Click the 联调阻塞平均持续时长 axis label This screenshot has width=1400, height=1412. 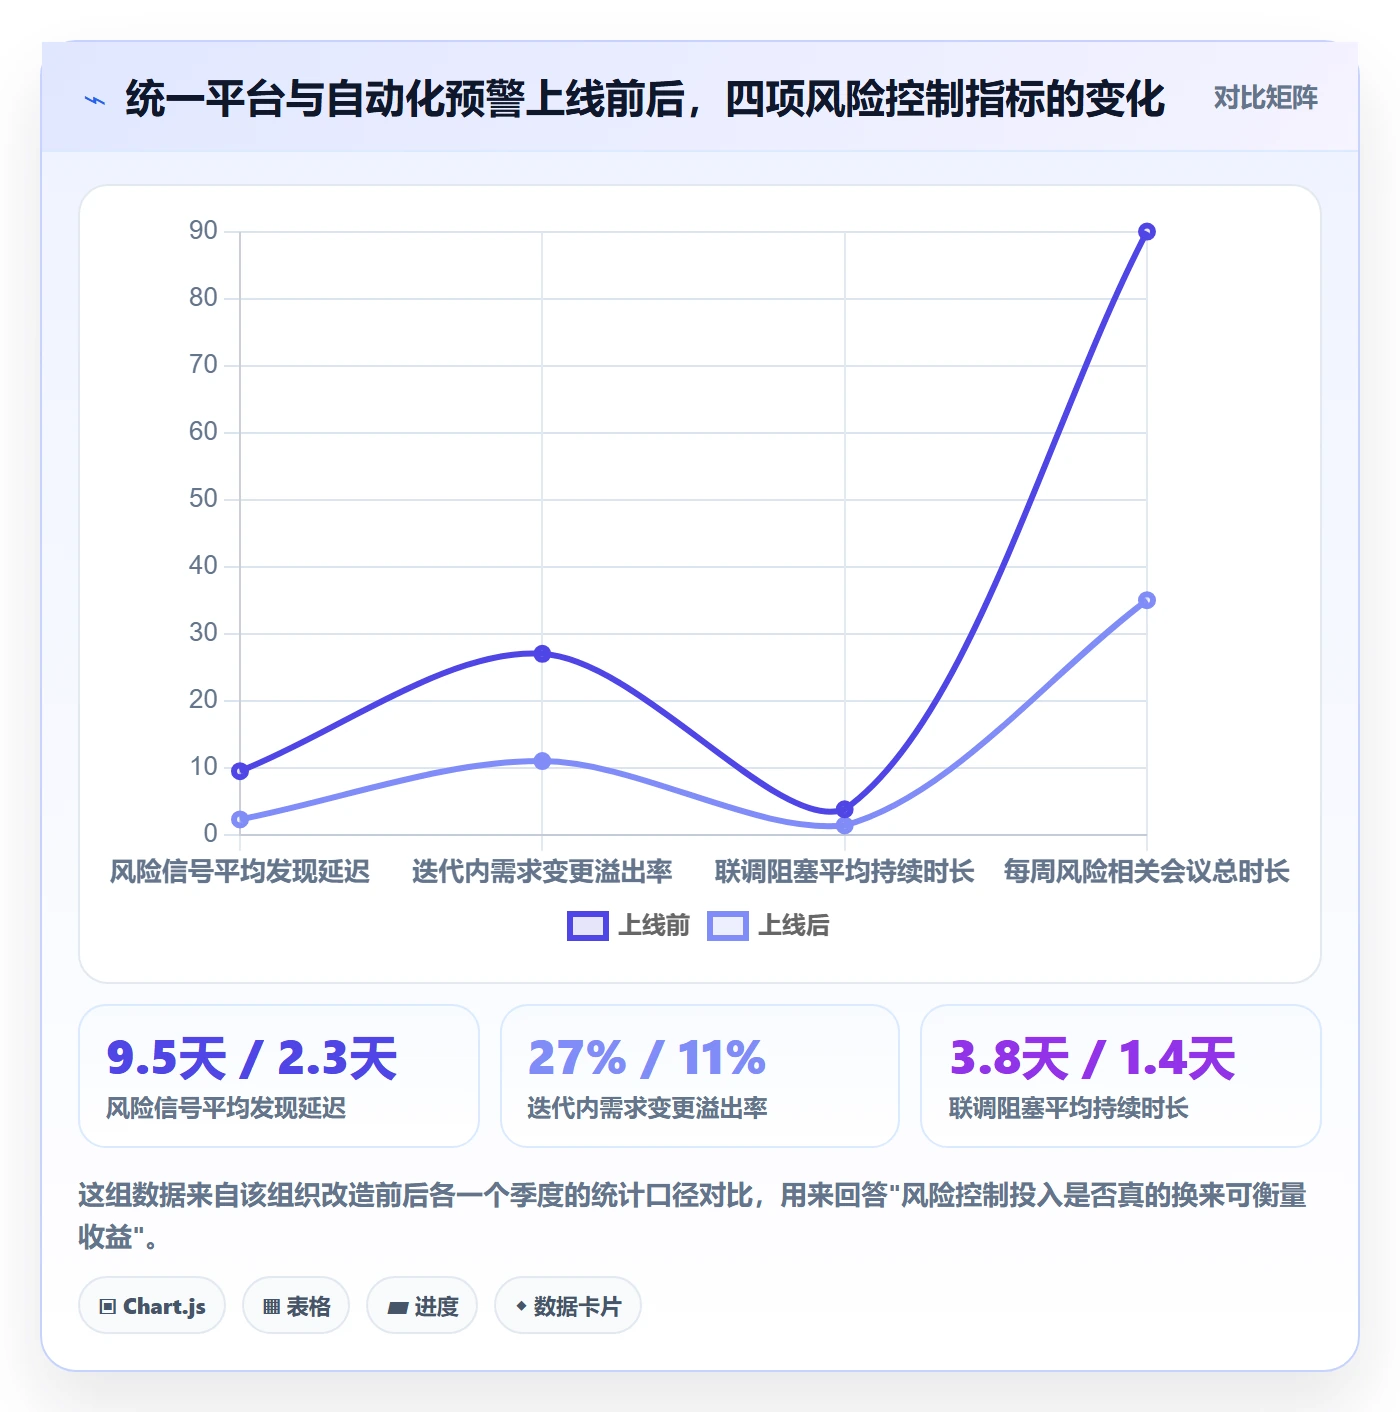845,872
